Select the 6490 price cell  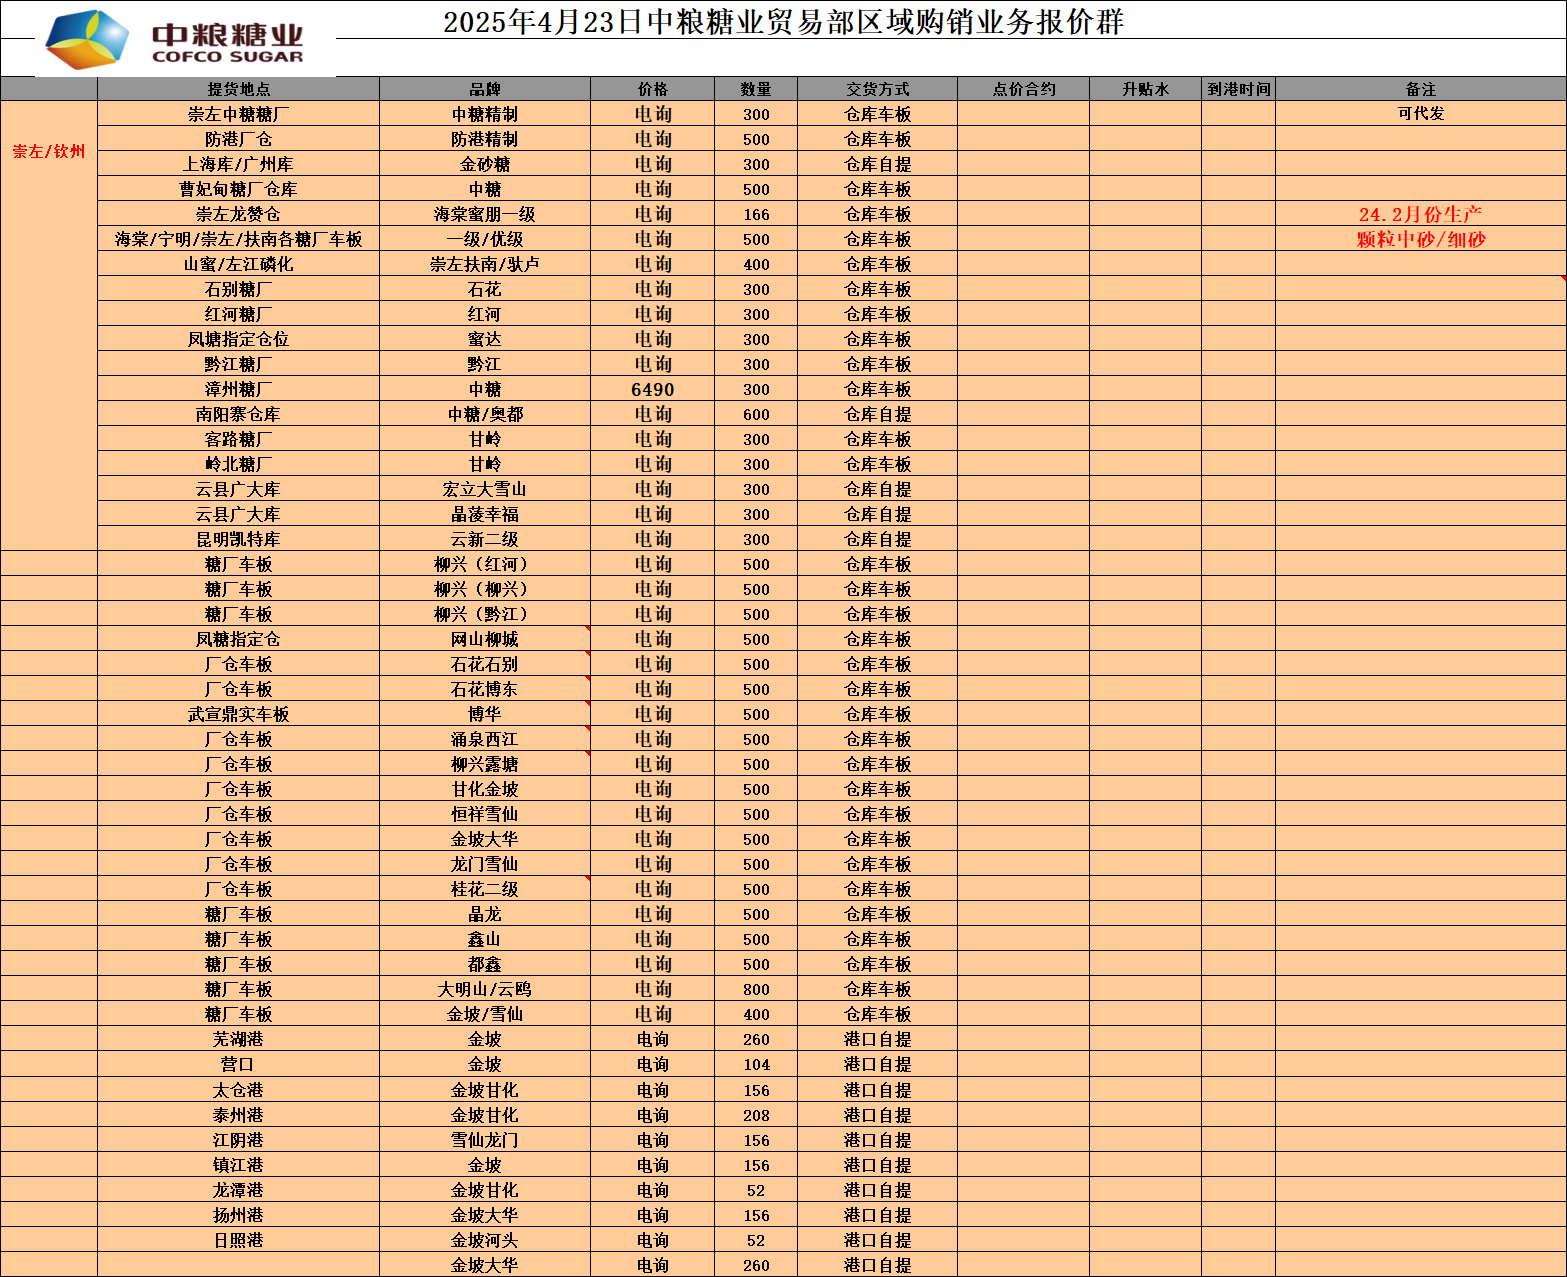(x=652, y=389)
